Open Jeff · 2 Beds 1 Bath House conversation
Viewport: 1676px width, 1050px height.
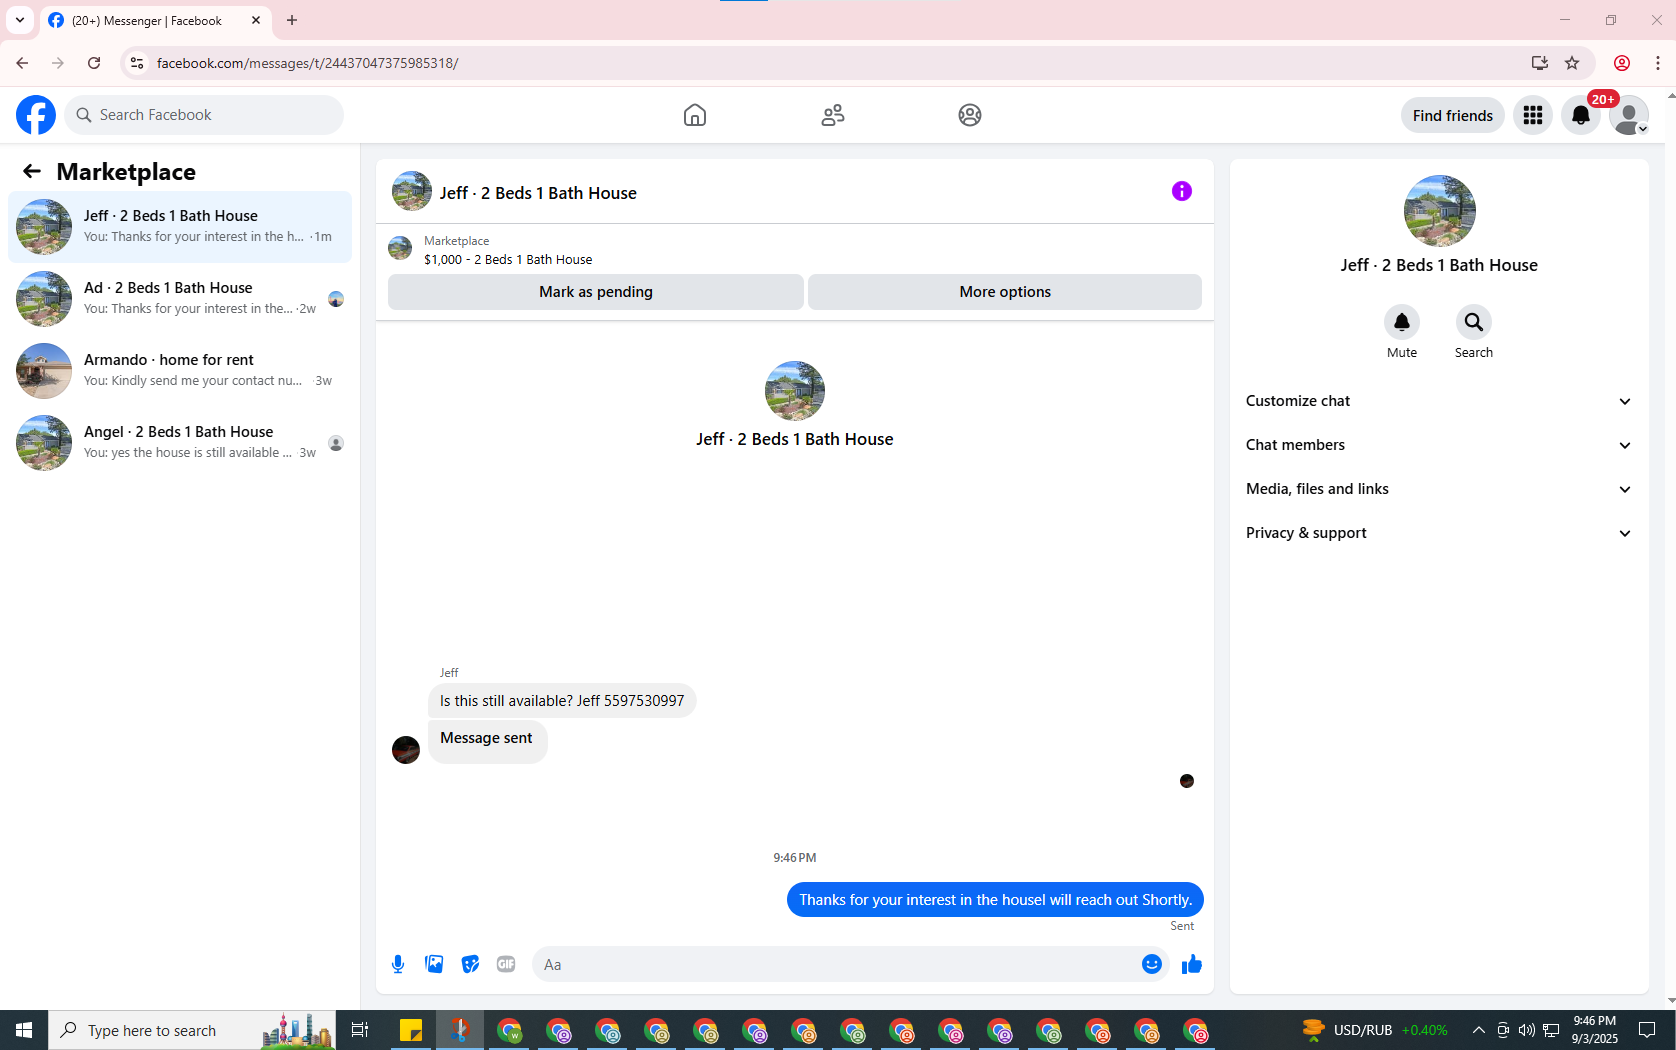pos(180,227)
